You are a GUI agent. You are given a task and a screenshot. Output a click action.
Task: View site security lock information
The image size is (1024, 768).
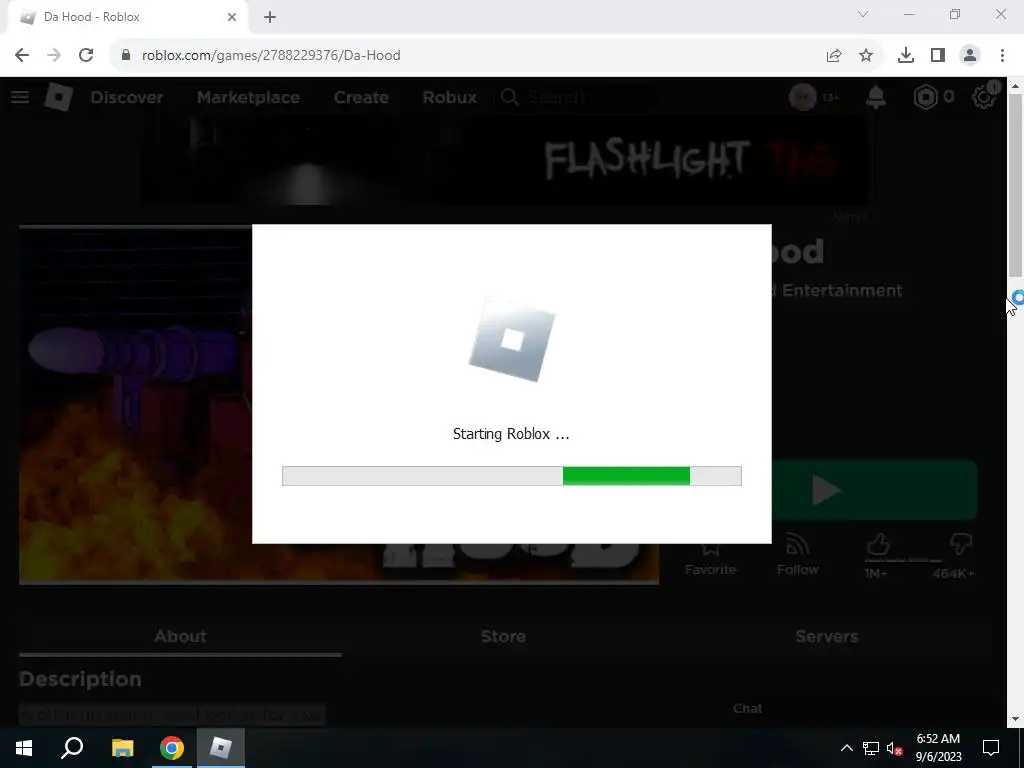[x=126, y=55]
